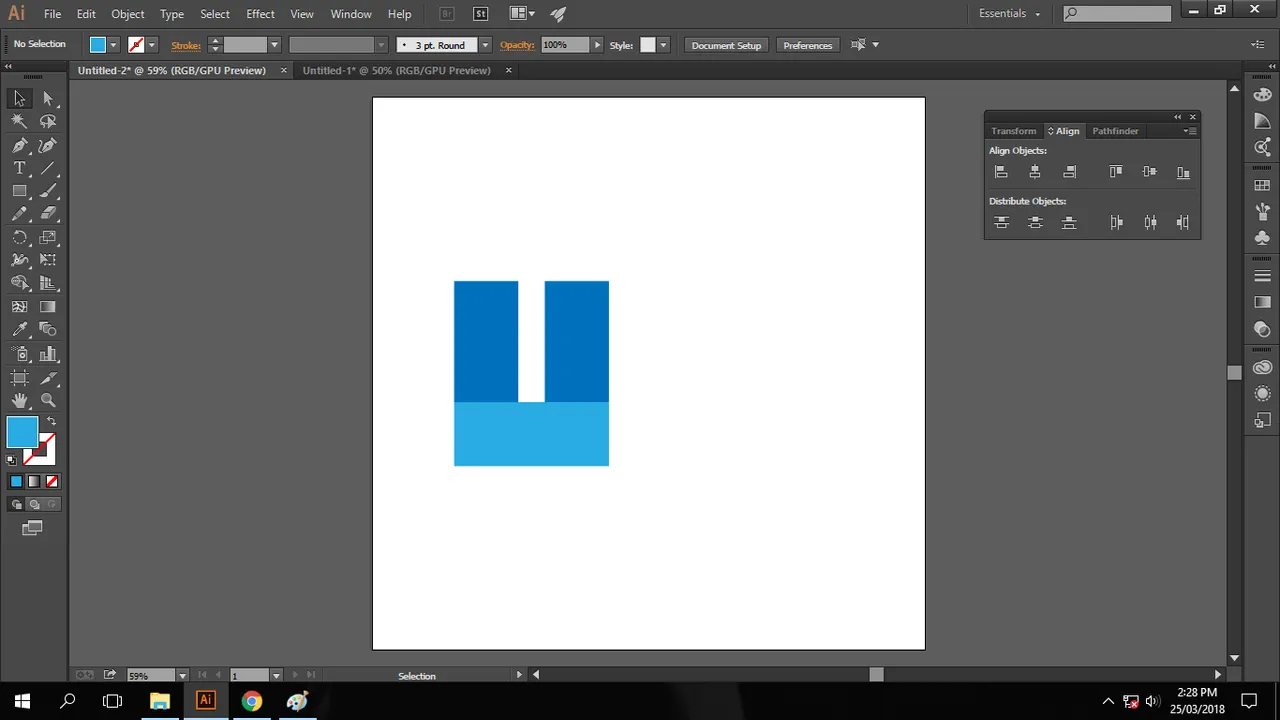The image size is (1280, 720).
Task: Choose the Lasso tool
Action: (x=48, y=121)
